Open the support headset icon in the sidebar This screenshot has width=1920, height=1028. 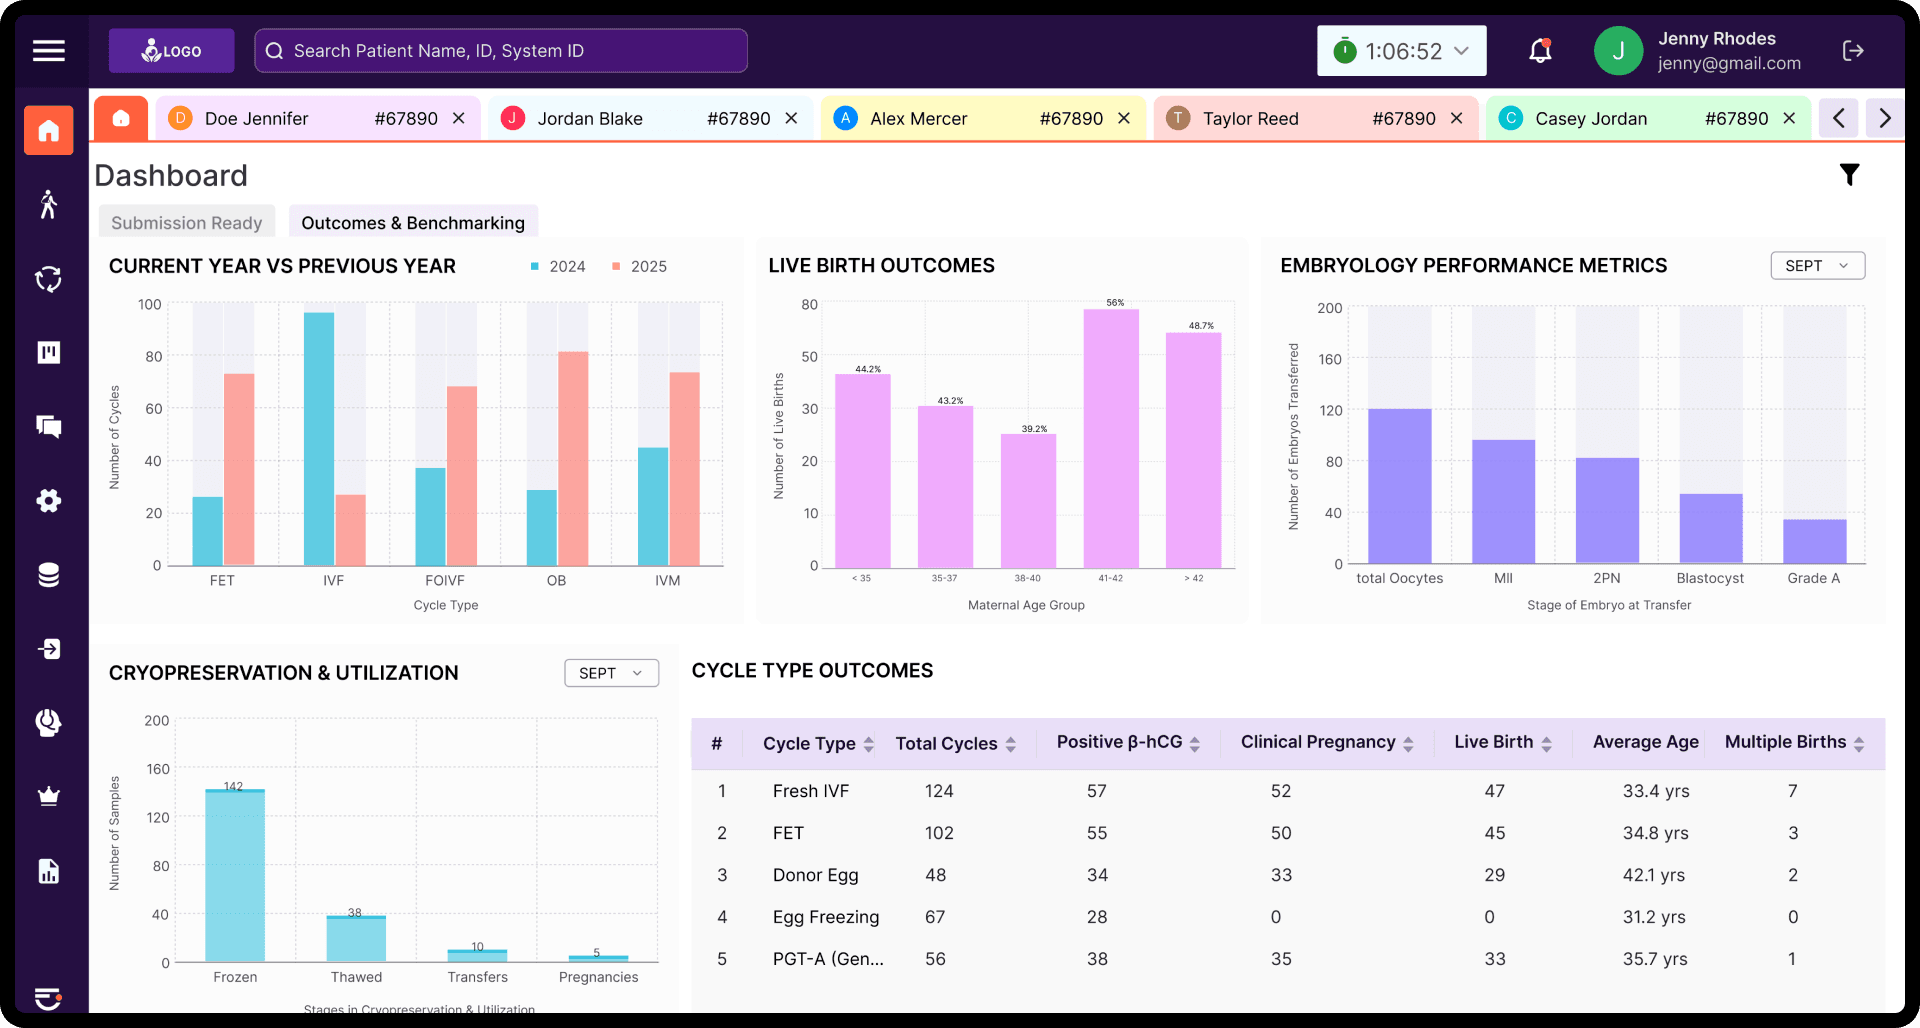click(x=48, y=722)
